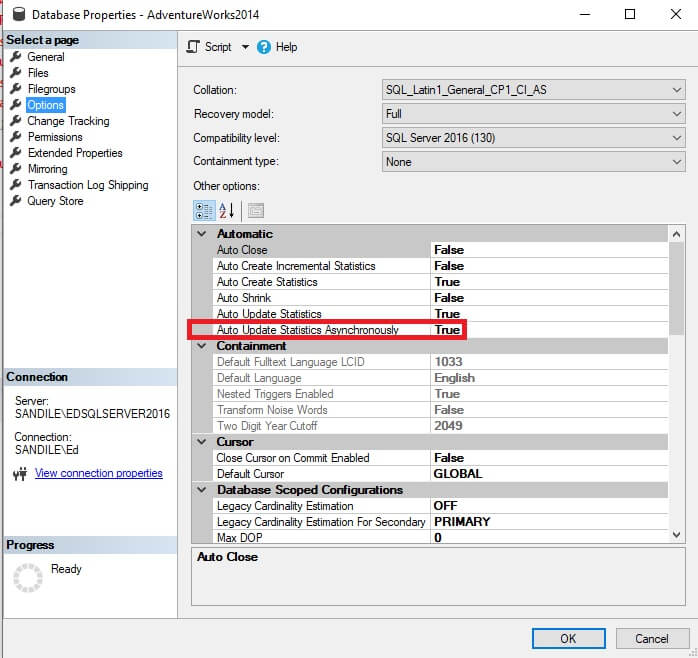Open the Filegroups page
Viewport: 698px width, 658px height.
pyautogui.click(x=52, y=89)
